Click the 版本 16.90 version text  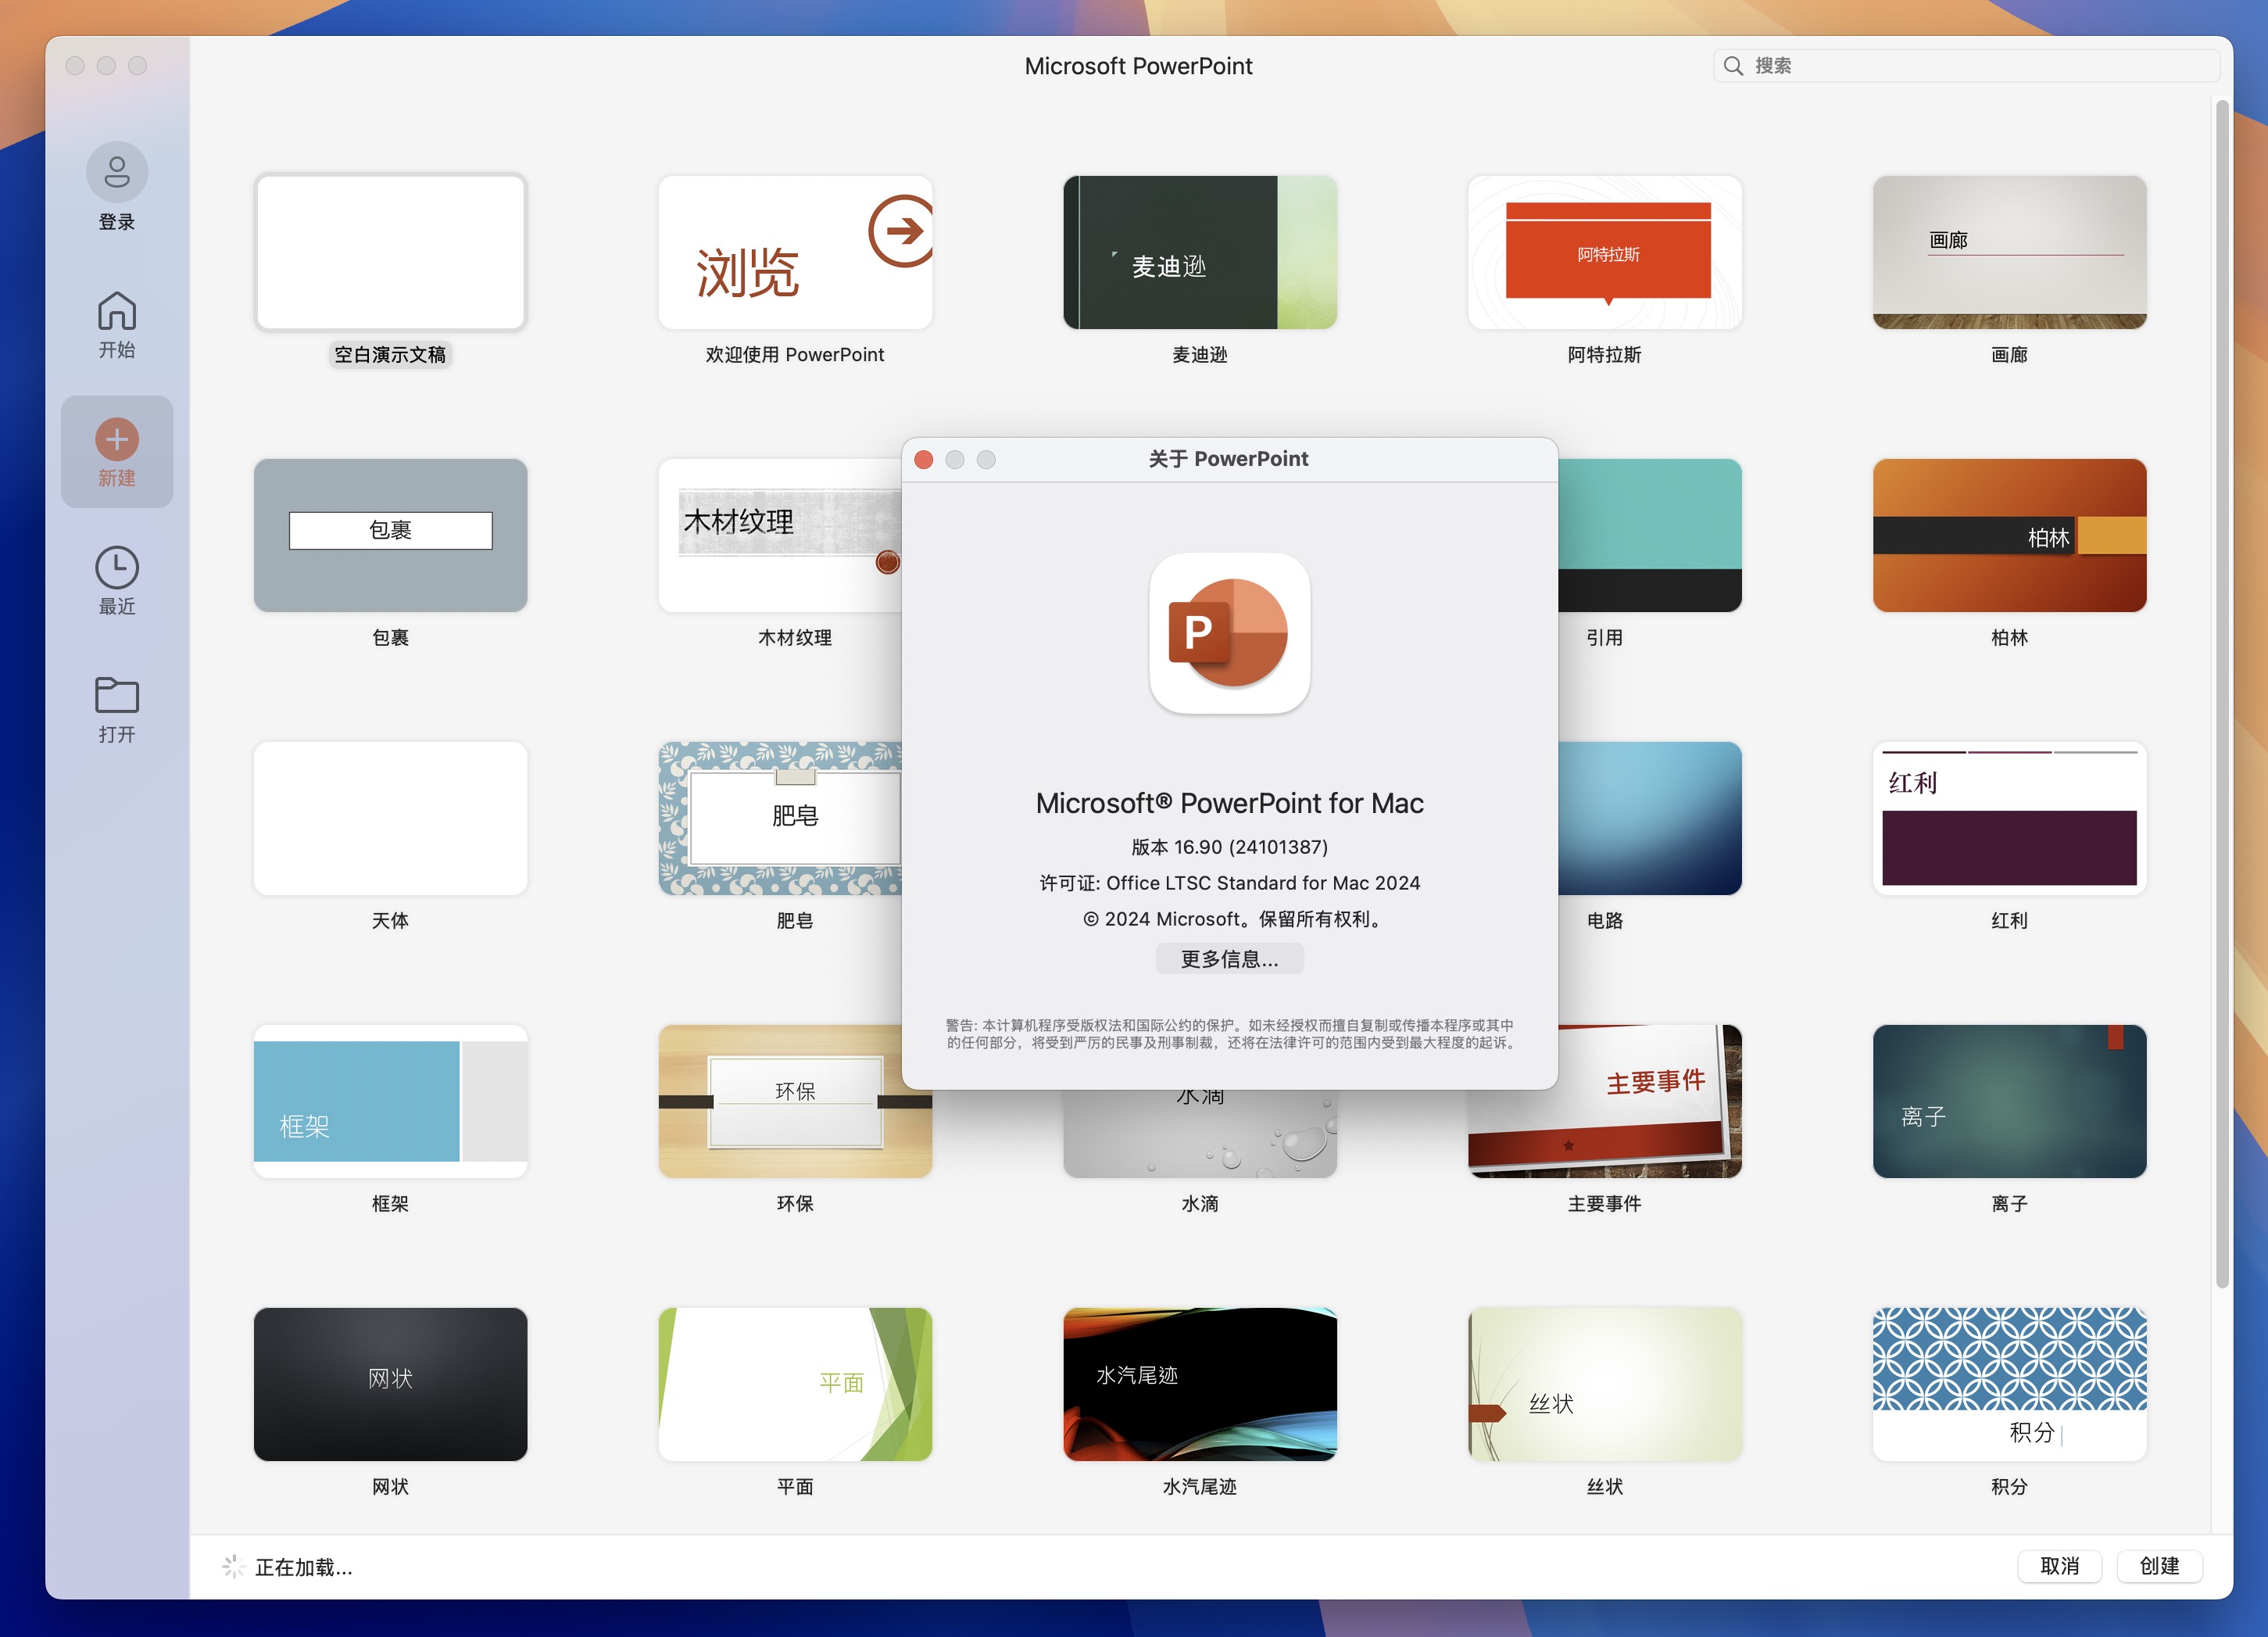[x=1229, y=847]
